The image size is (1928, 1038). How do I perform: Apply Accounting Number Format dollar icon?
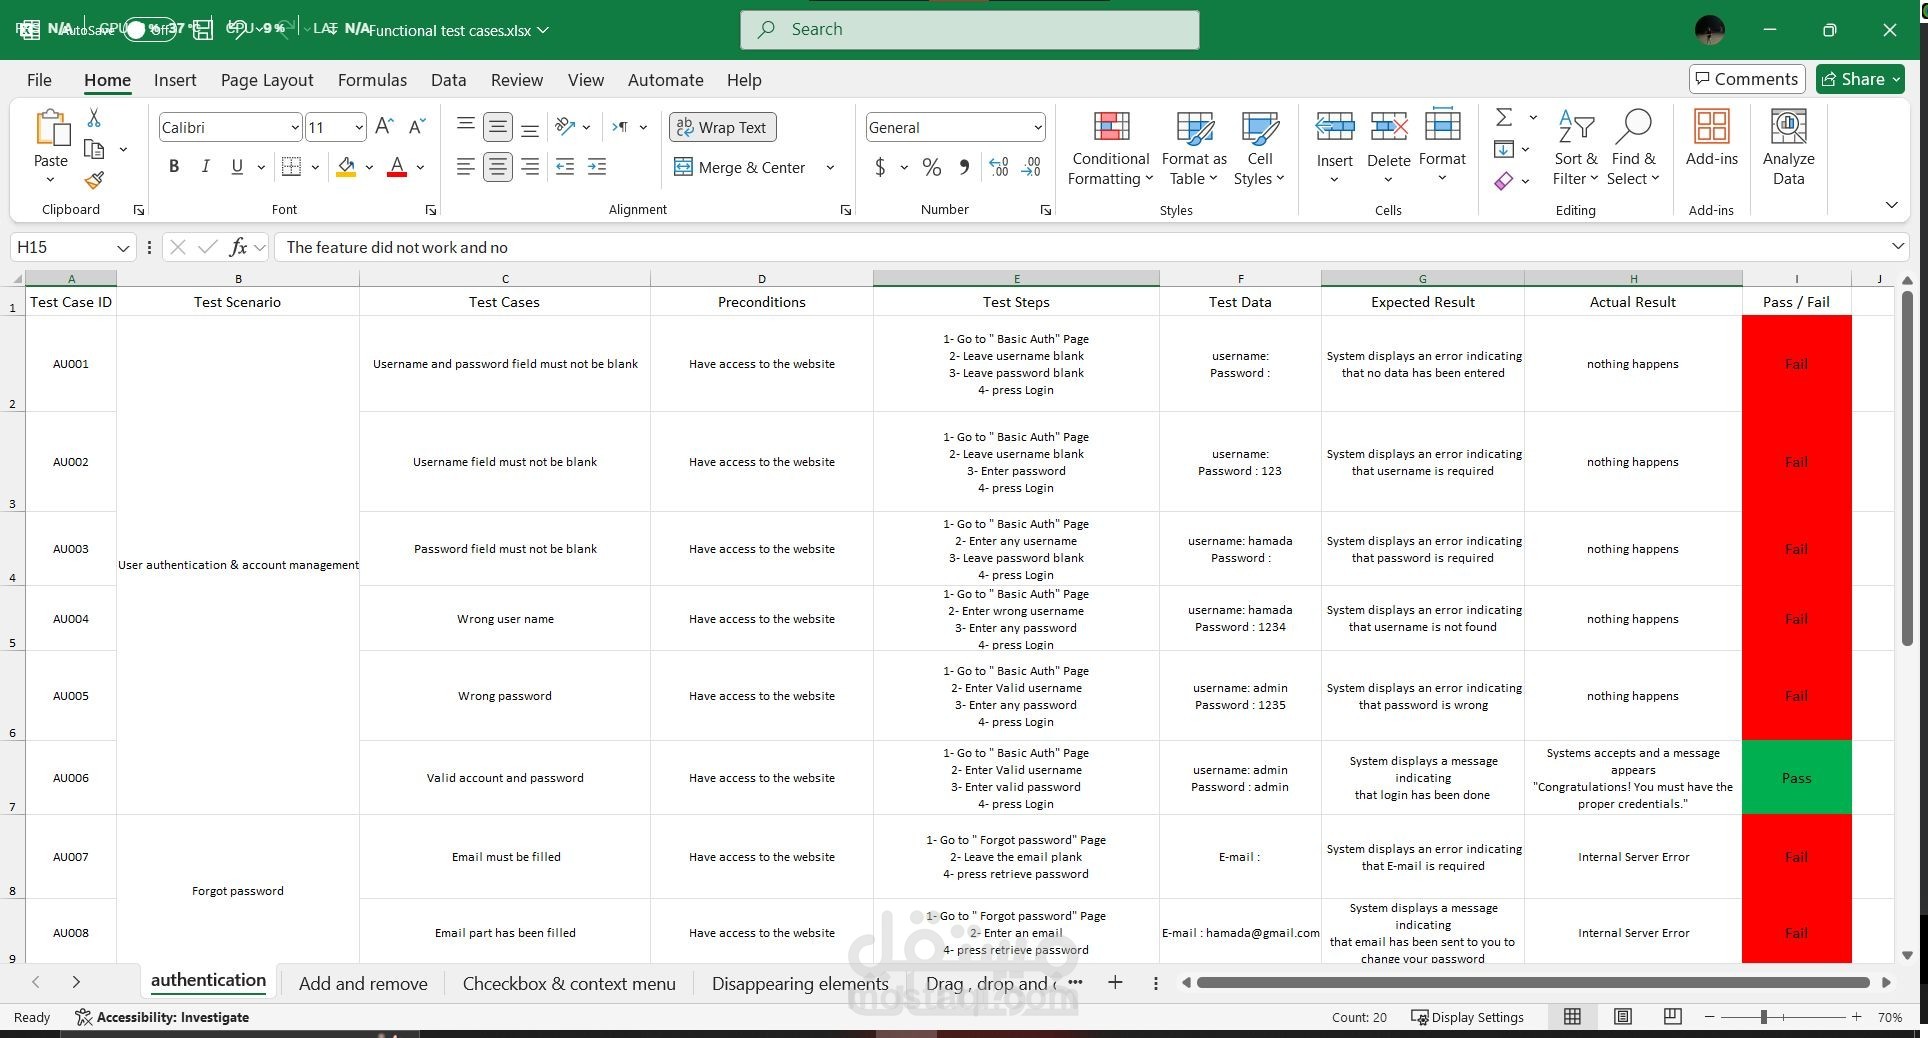tap(880, 167)
